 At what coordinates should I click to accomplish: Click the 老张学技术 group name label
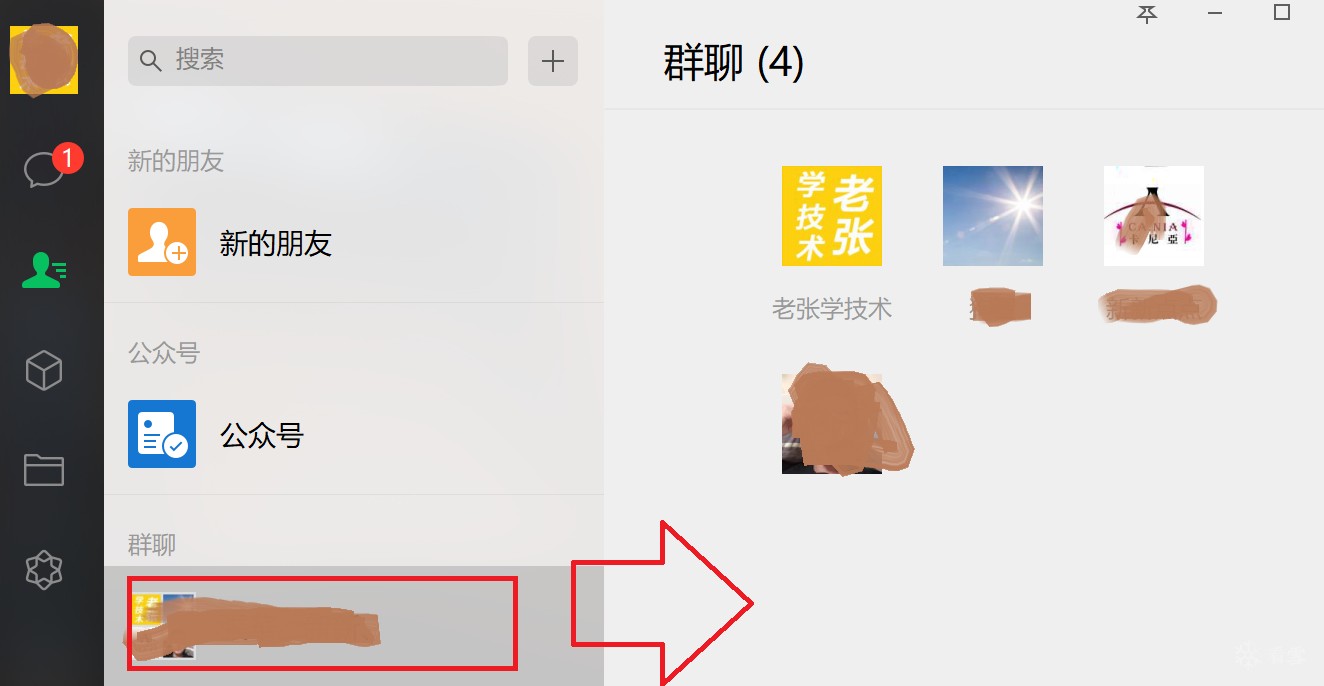pyautogui.click(x=832, y=309)
